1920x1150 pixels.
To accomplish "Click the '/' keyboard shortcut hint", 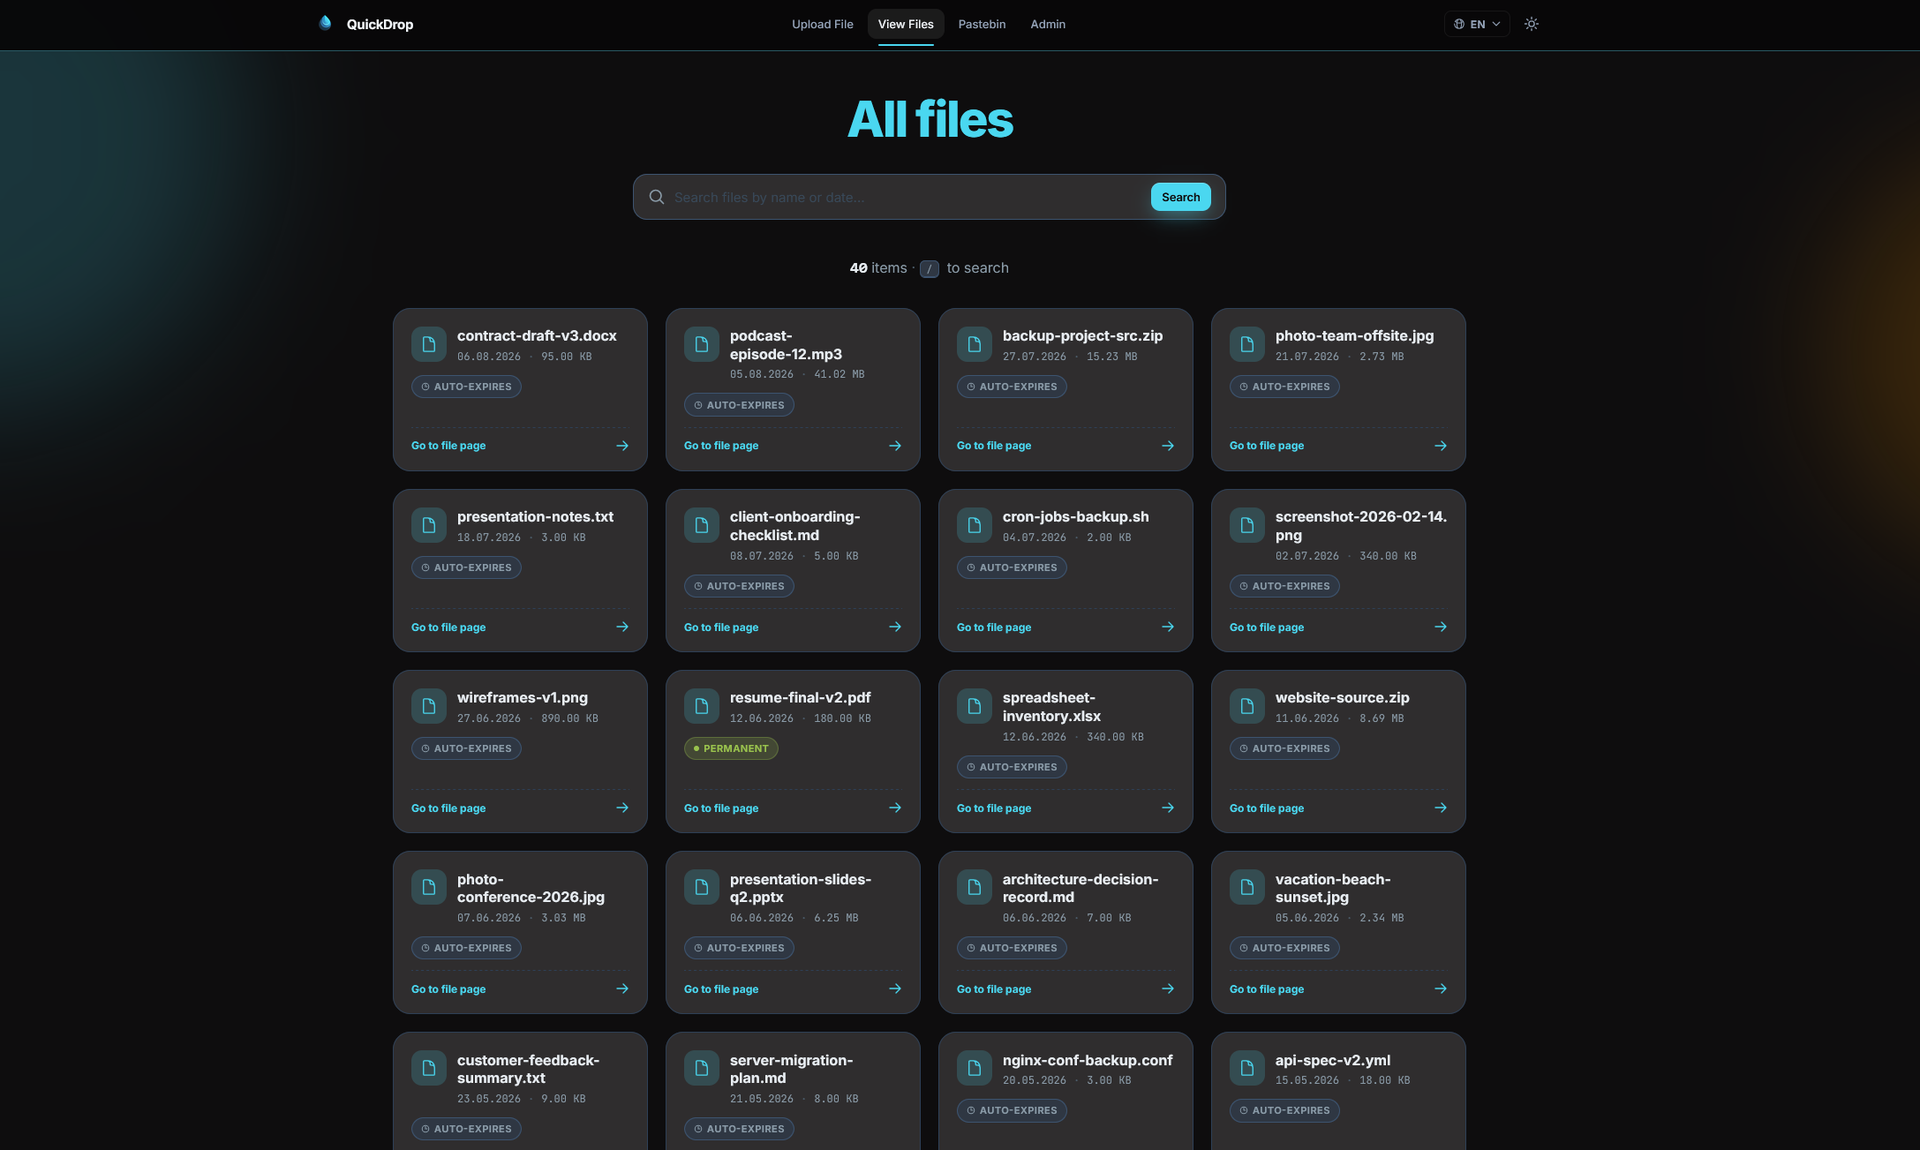I will (x=929, y=269).
